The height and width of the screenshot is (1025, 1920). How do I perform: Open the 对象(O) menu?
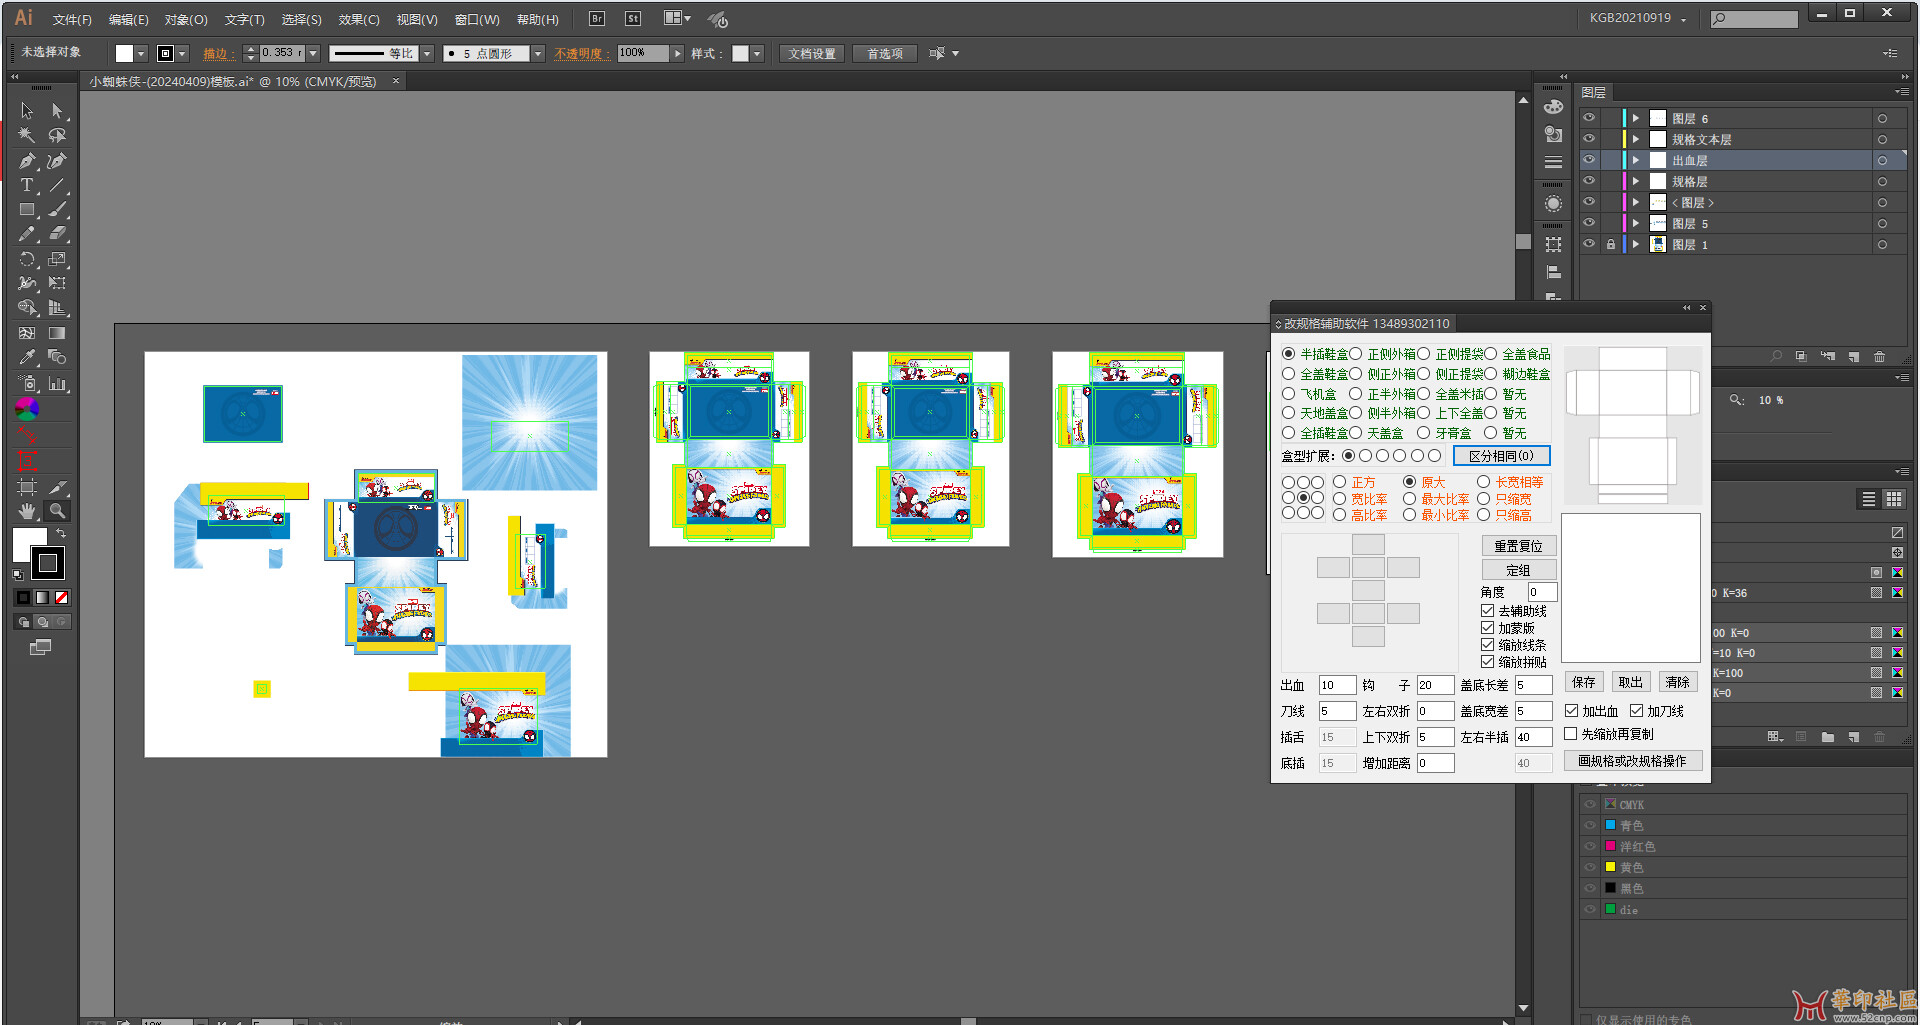pos(186,19)
